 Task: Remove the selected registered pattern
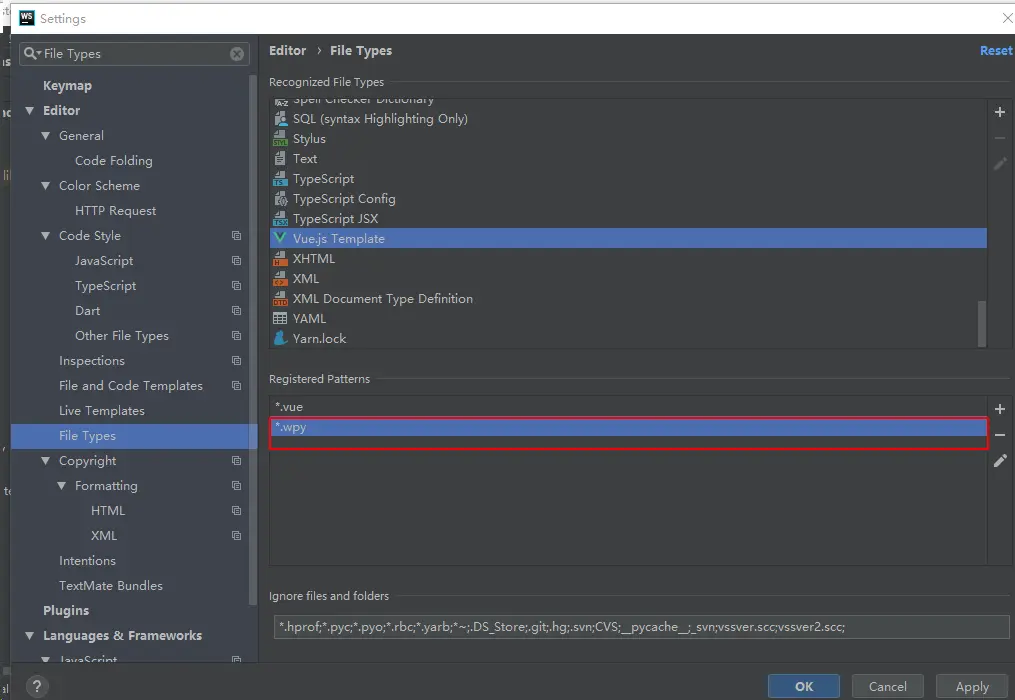point(999,435)
